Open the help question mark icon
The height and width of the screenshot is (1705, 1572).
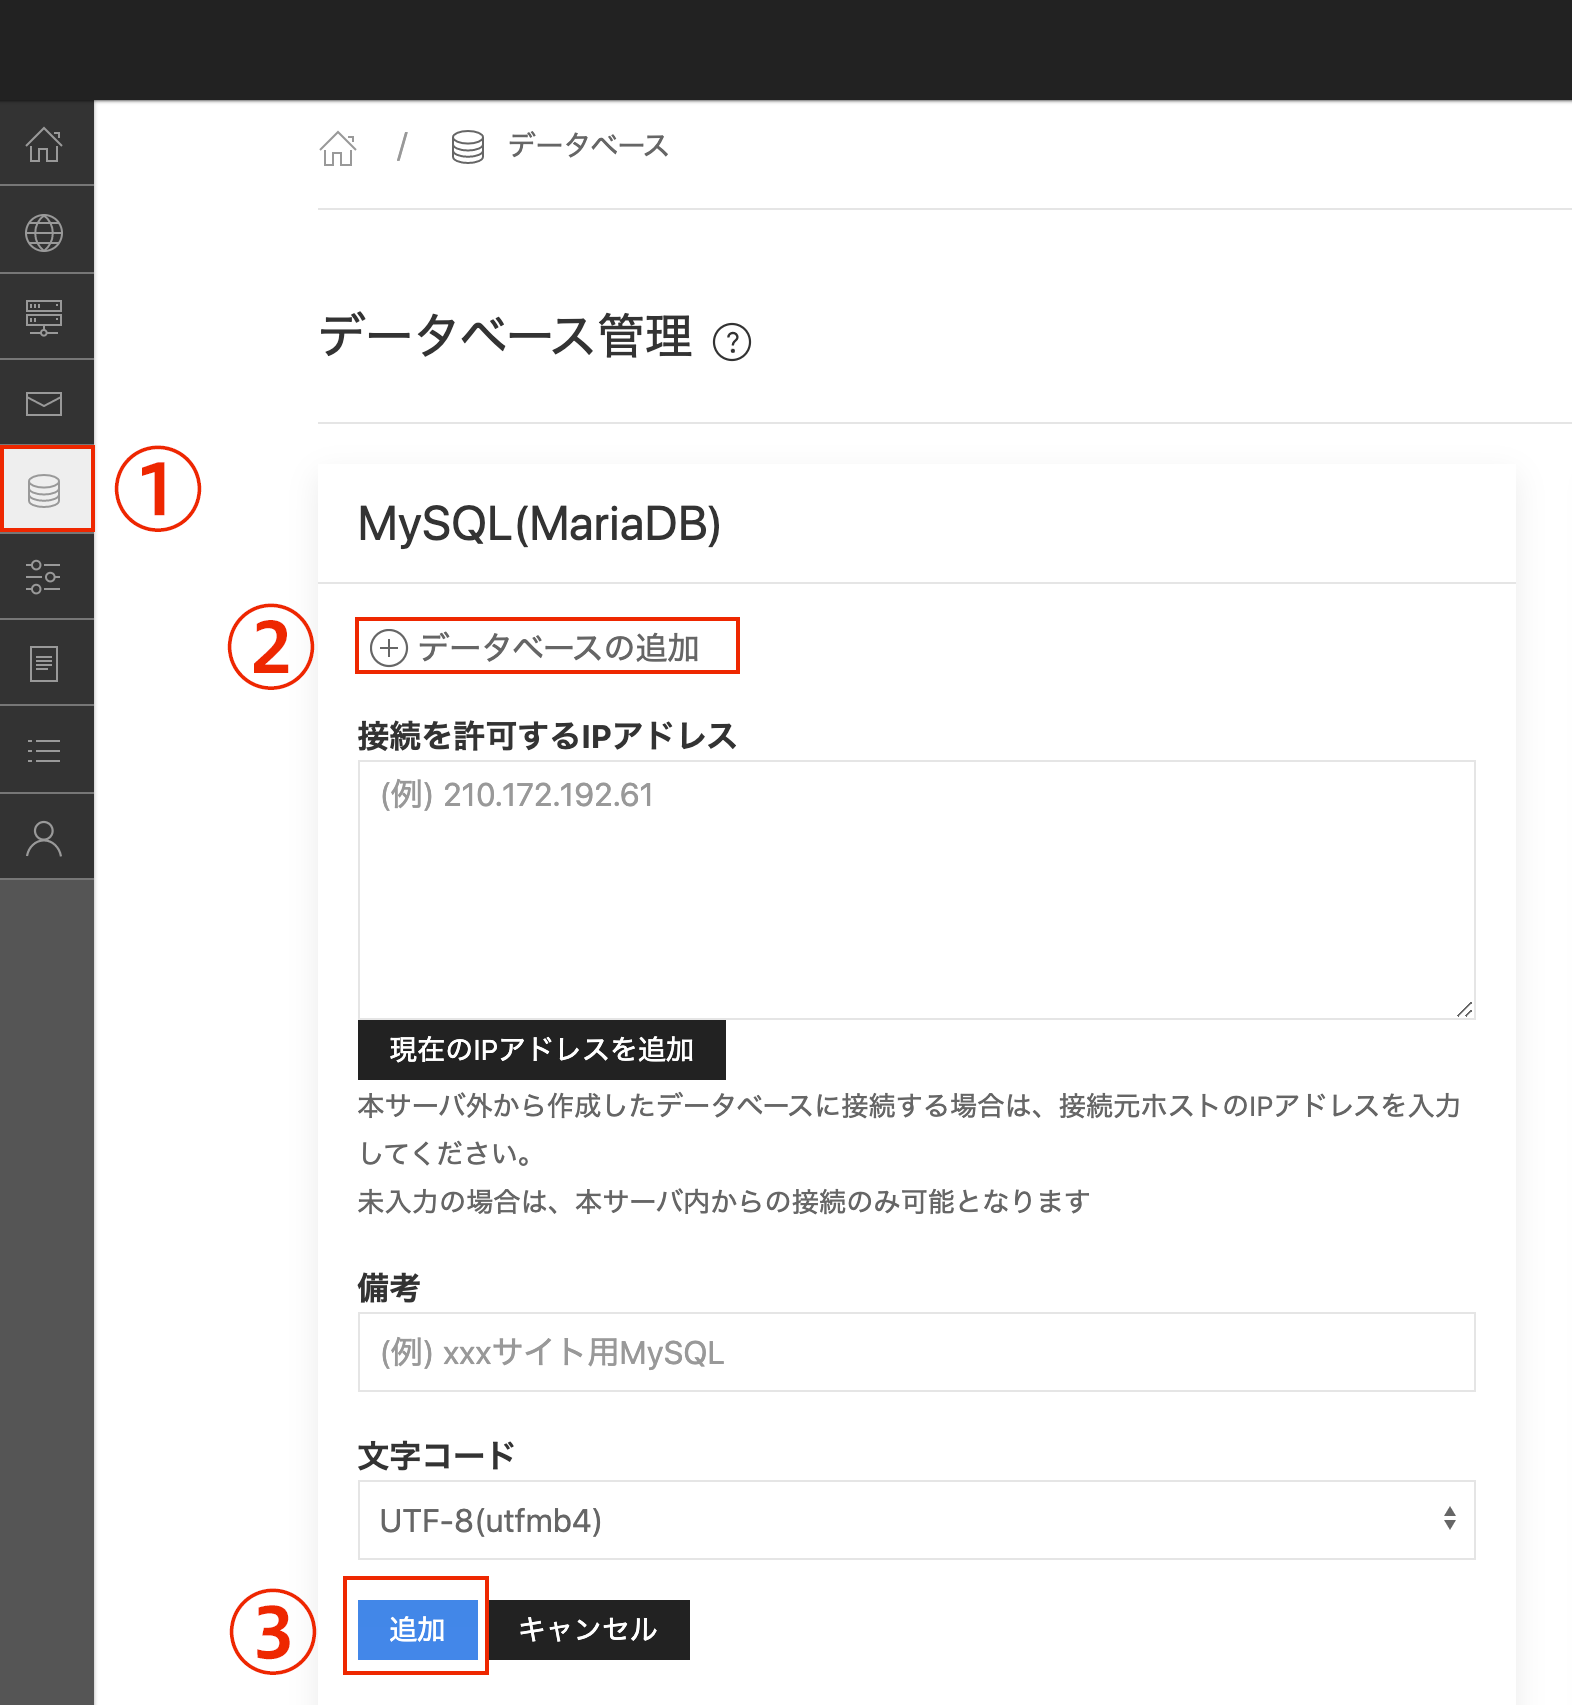[732, 342]
